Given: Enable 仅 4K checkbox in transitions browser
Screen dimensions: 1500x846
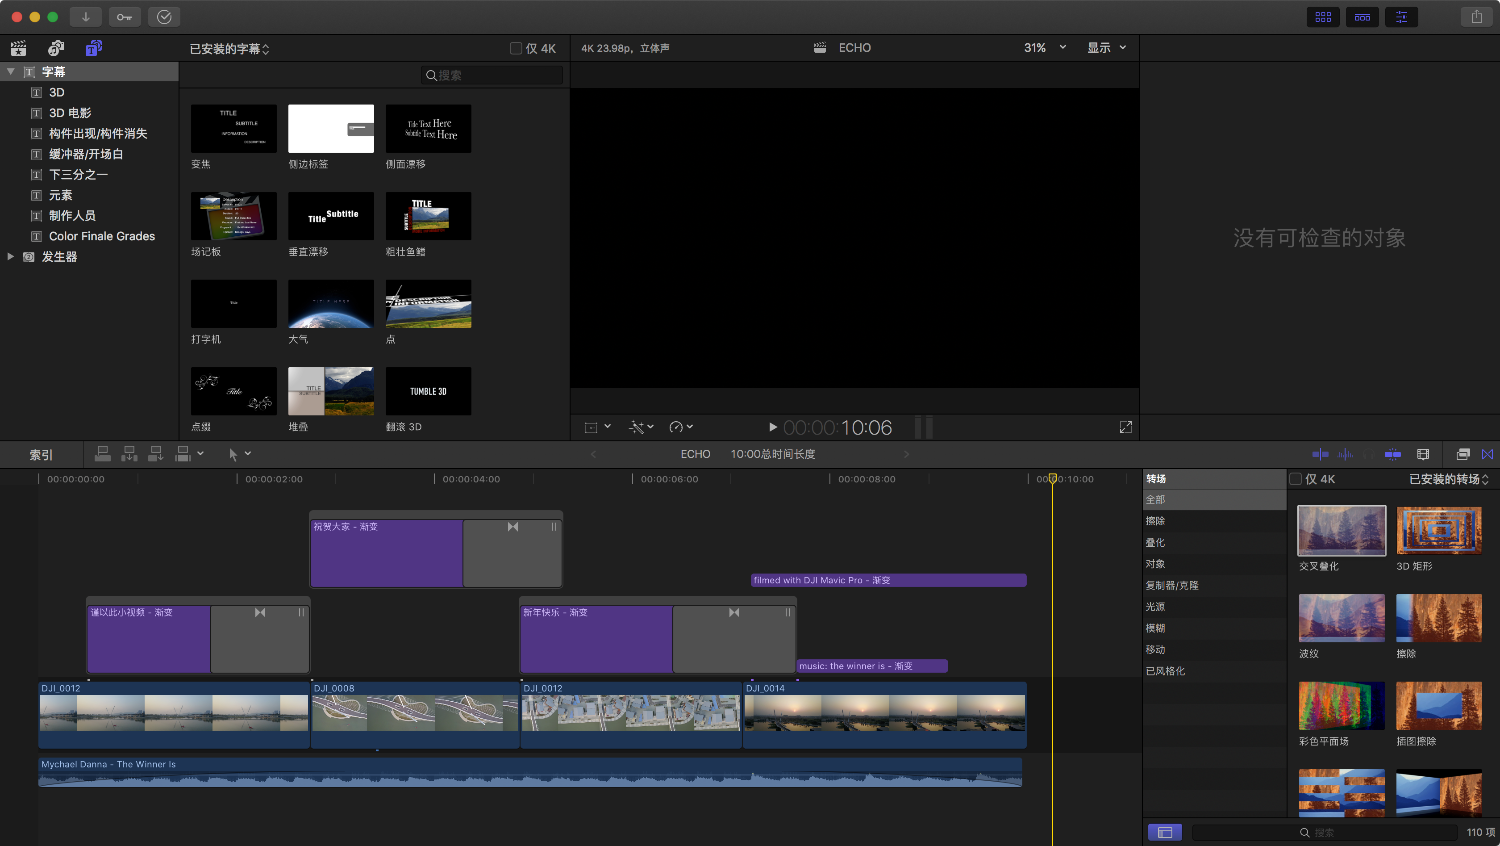Looking at the screenshot, I should (1296, 479).
